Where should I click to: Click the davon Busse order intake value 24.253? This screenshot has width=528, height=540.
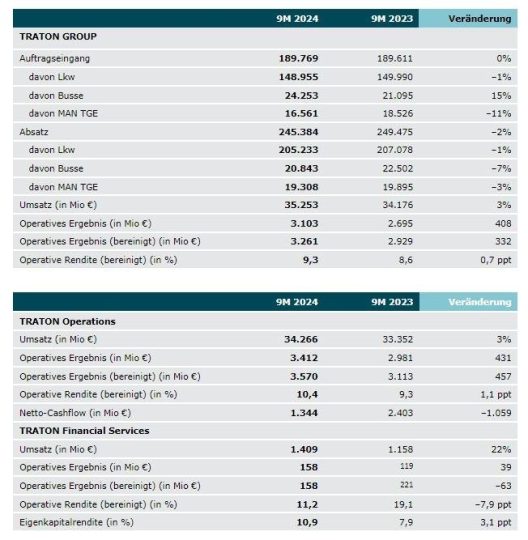[x=301, y=95]
